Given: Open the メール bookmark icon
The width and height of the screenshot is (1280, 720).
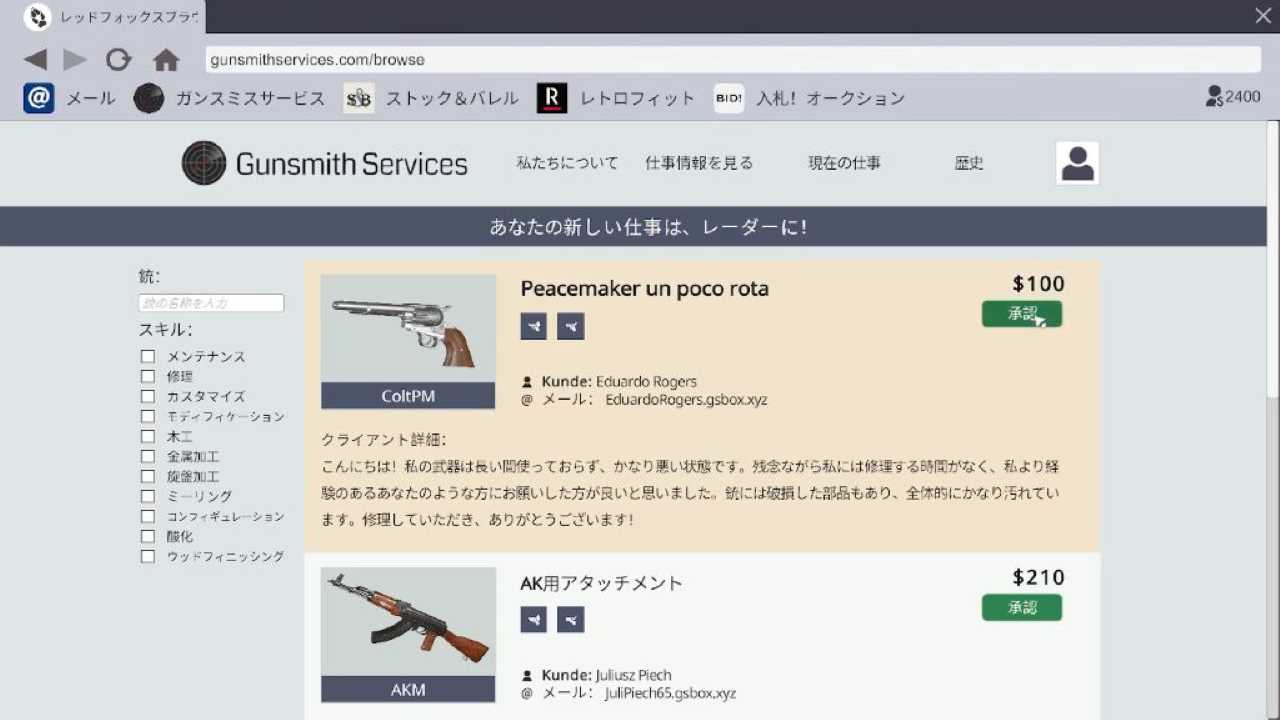Looking at the screenshot, I should point(39,98).
